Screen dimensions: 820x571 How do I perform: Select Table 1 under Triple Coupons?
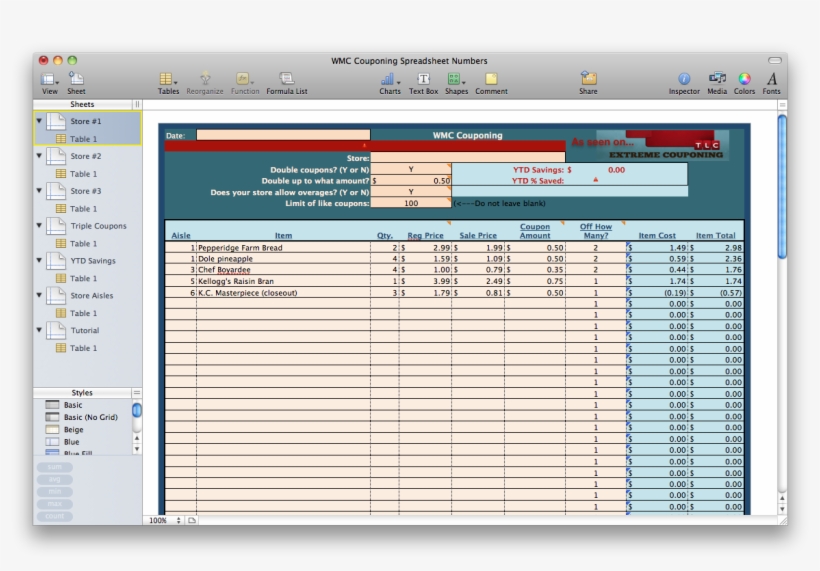[x=83, y=243]
